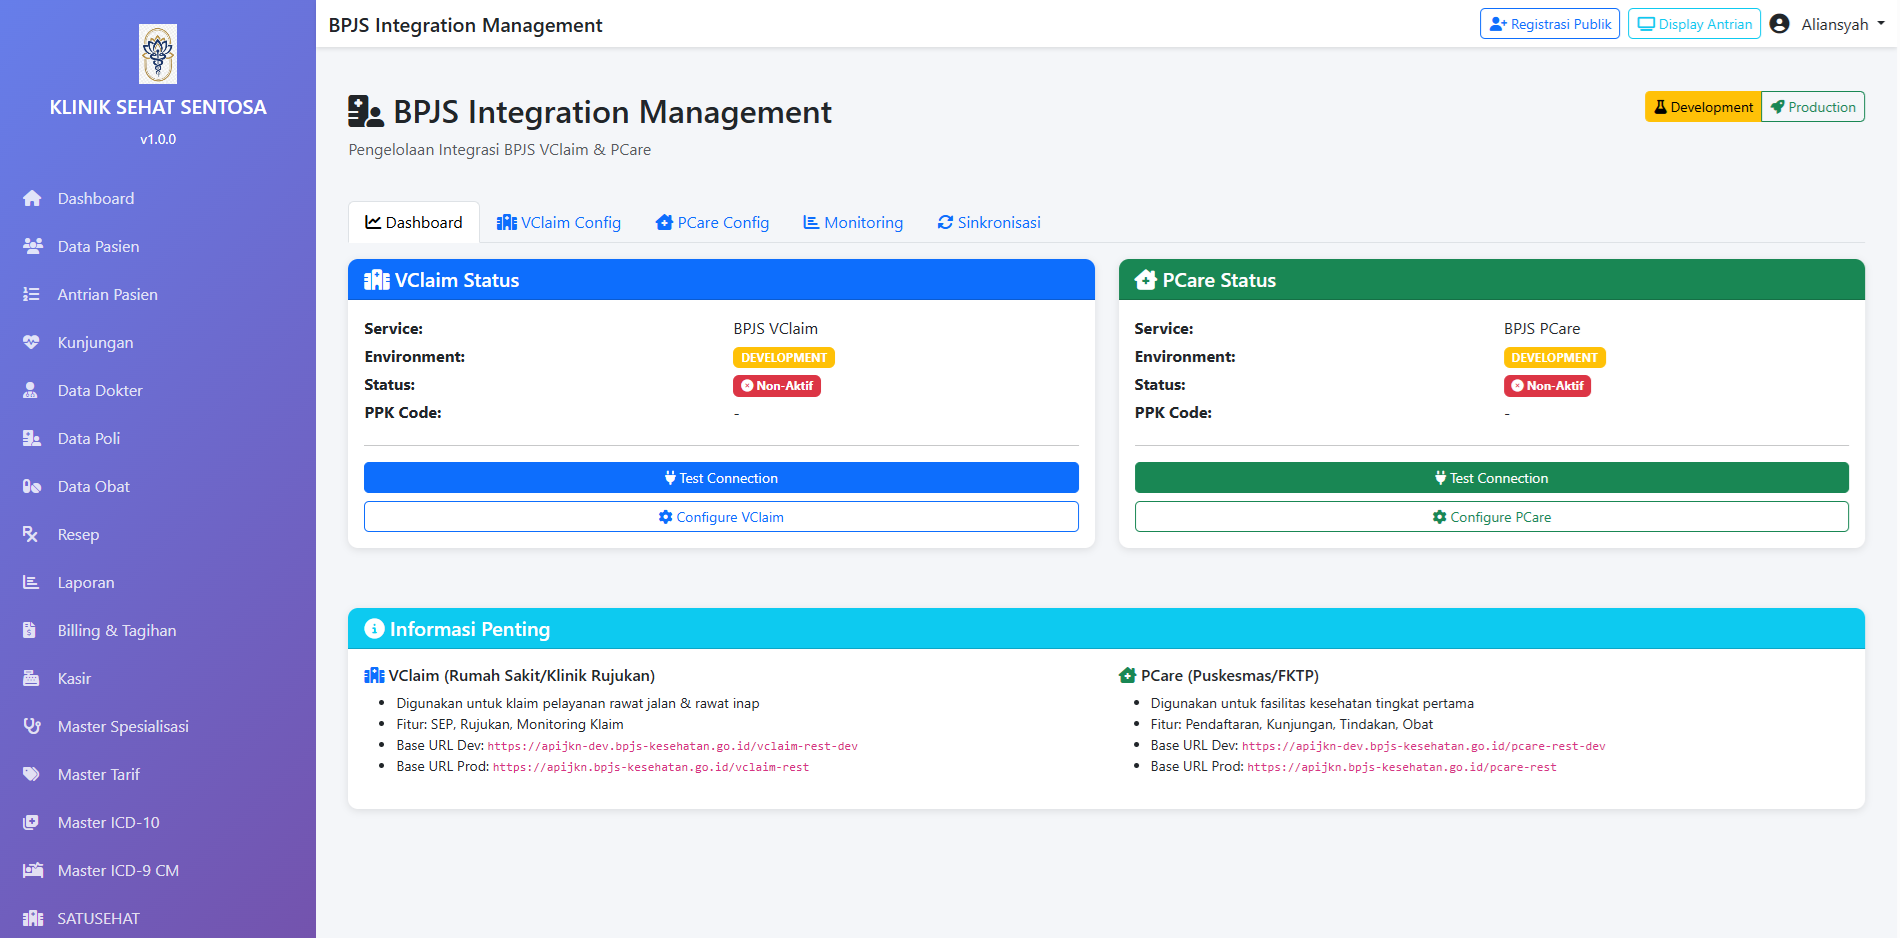
Task: Click the VClaim Non-Aktif status badge
Action: 777,385
